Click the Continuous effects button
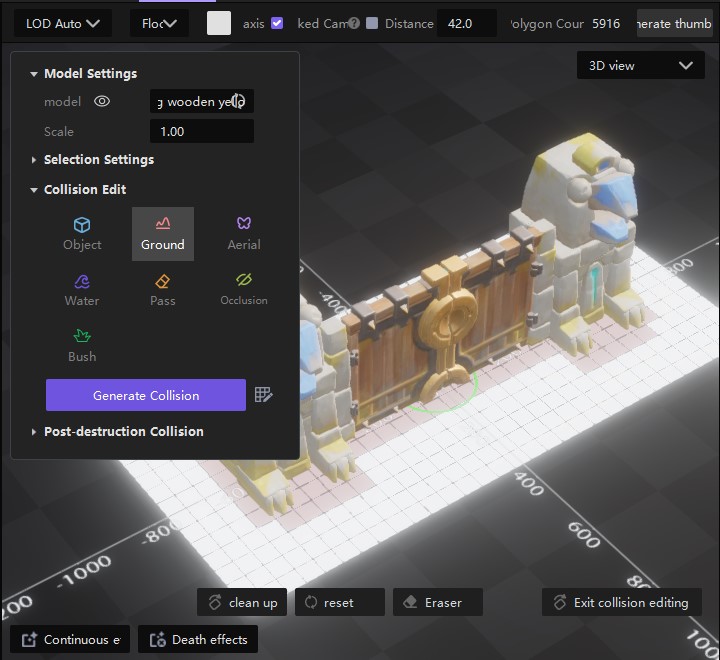 [70, 639]
